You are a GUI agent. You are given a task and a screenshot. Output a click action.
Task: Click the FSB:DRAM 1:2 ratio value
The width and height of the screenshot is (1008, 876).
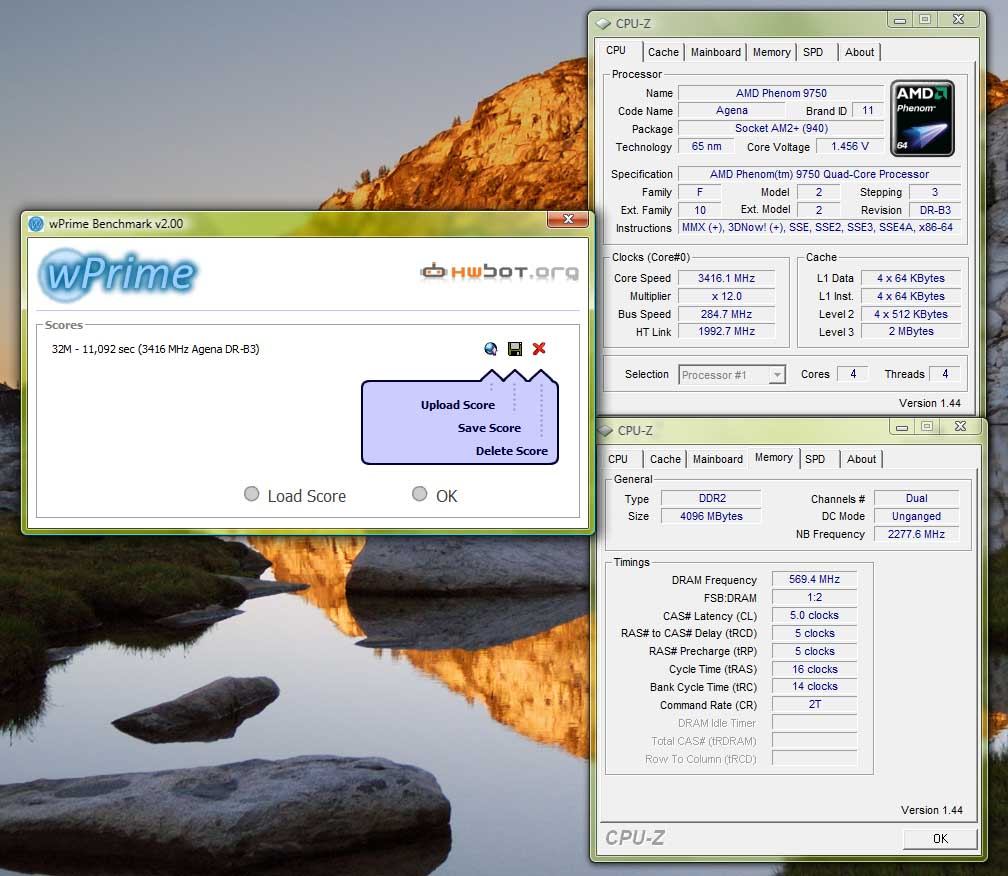[814, 597]
